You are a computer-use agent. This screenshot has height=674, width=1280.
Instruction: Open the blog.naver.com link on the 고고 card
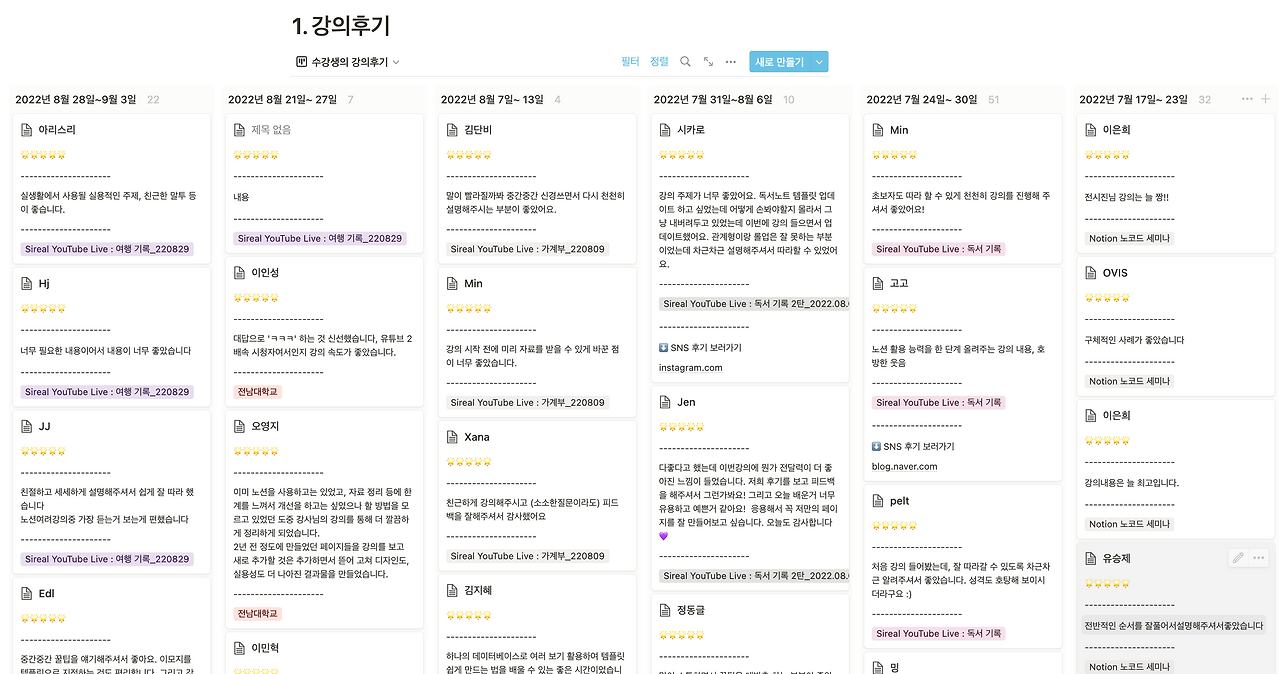pos(905,466)
